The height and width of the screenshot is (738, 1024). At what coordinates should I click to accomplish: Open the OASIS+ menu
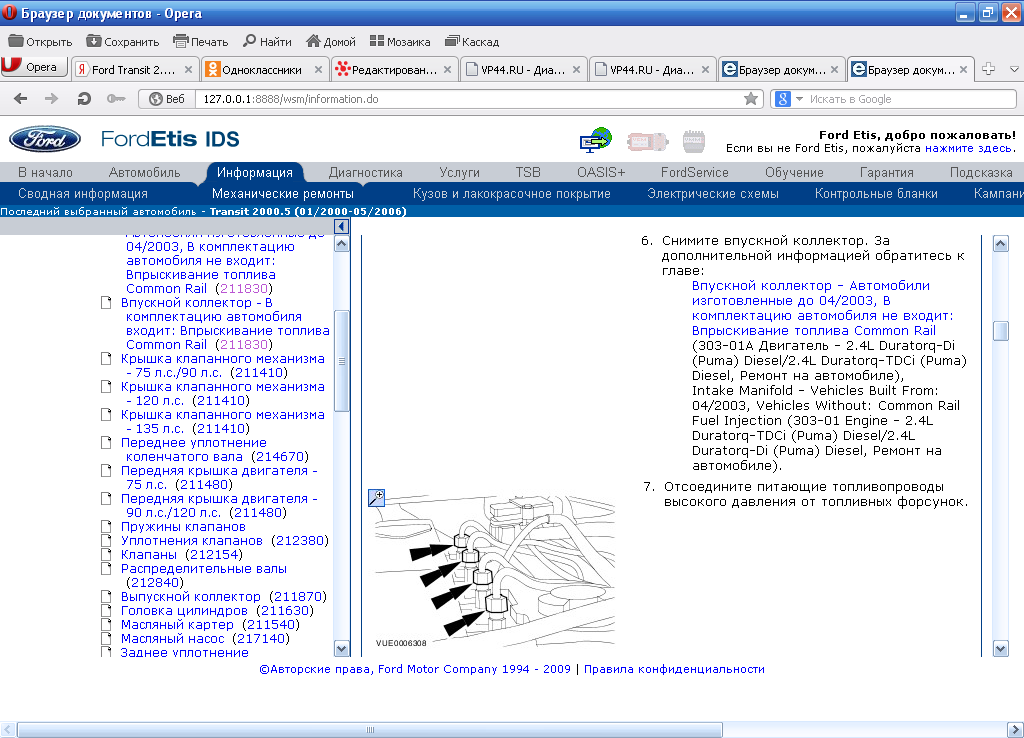tap(601, 172)
